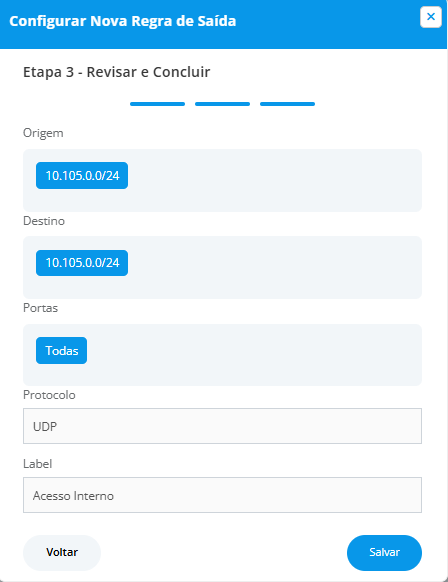Click the dialog title Configurar Nova Regra de Saída
The image size is (448, 582).
tap(122, 21)
